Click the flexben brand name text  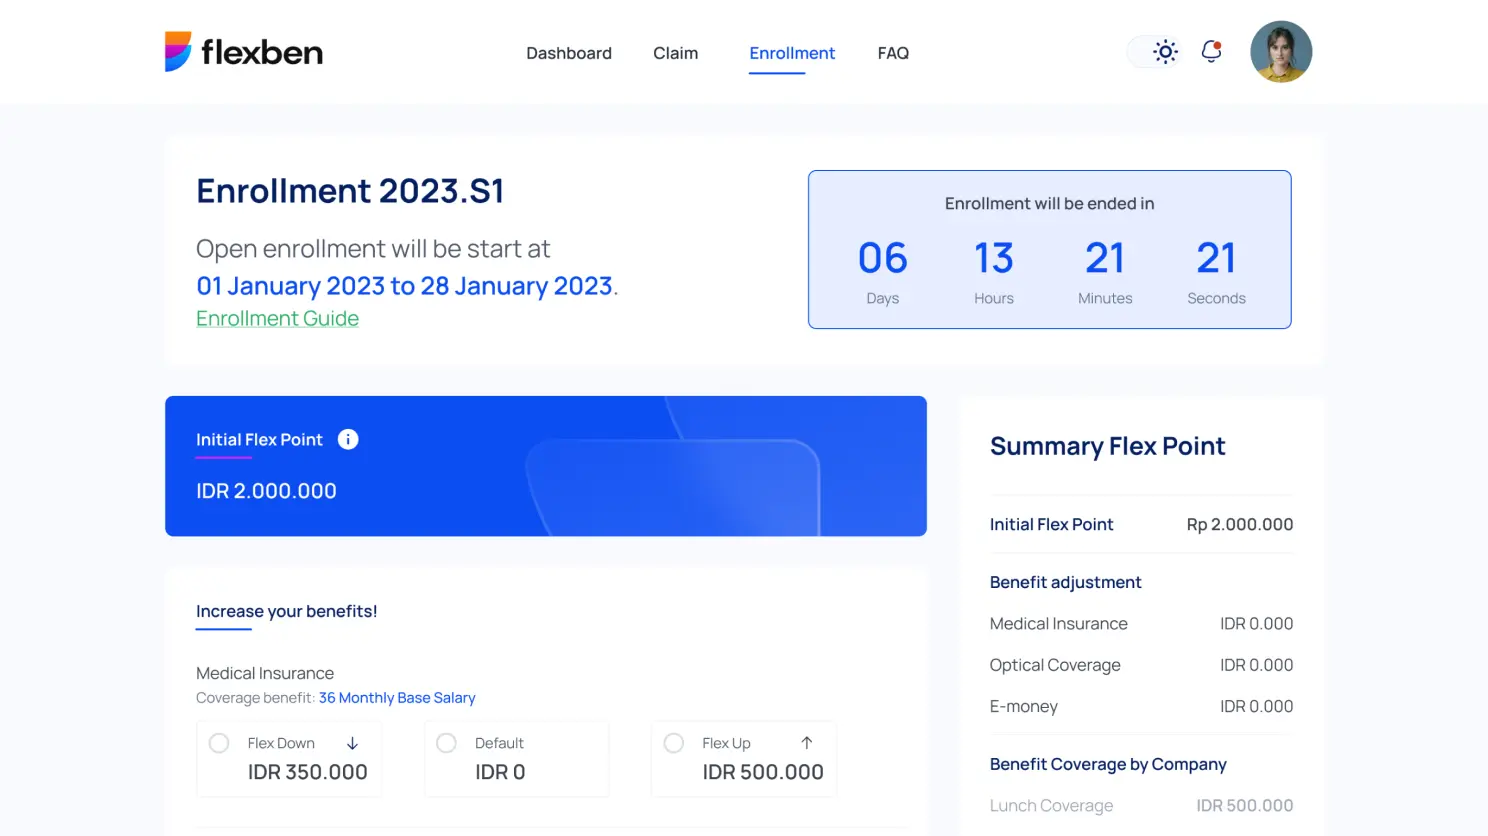[x=262, y=52]
